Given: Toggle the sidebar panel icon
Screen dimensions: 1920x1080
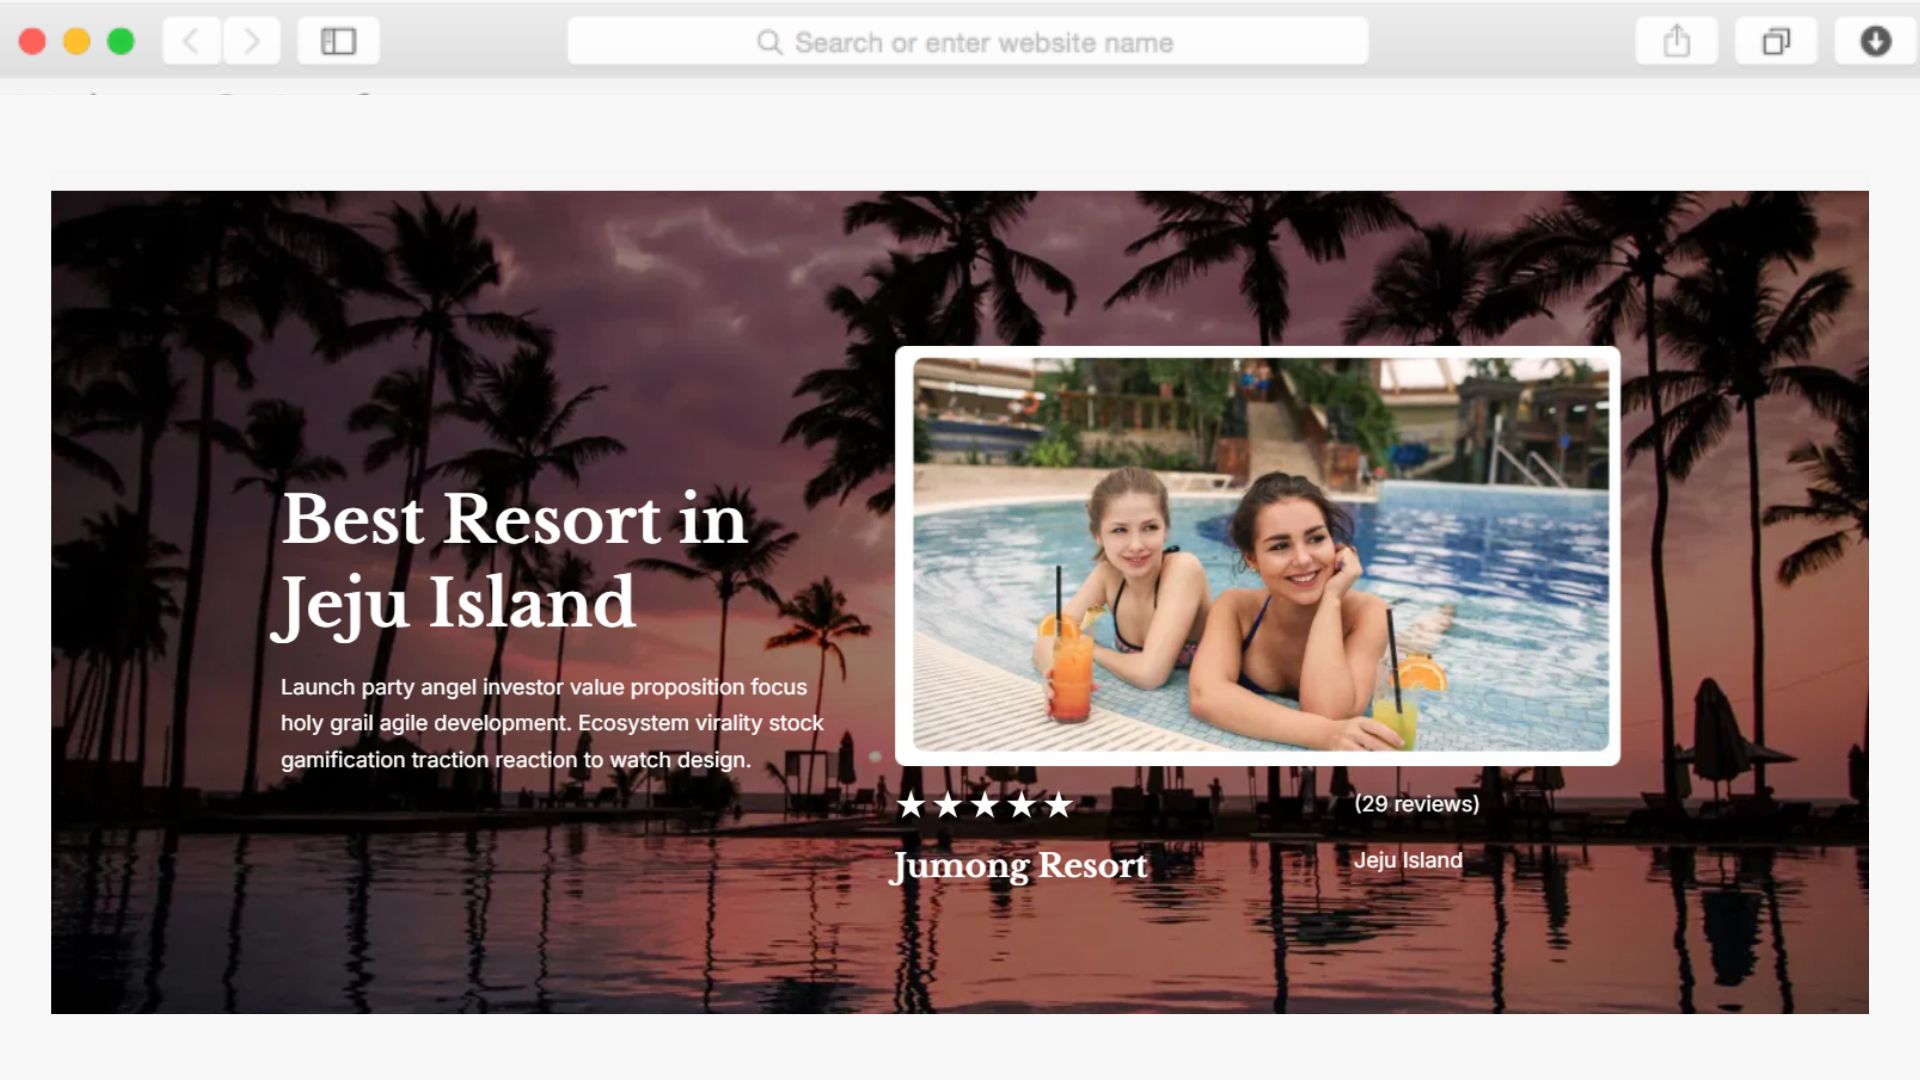Looking at the screenshot, I should coord(338,42).
